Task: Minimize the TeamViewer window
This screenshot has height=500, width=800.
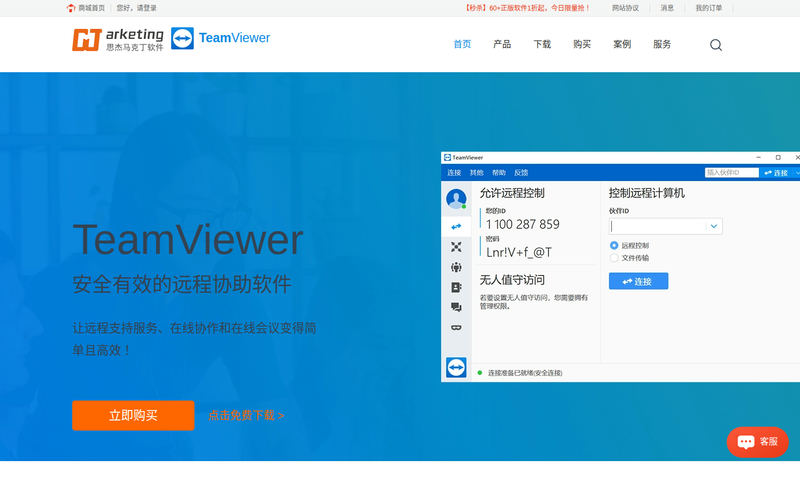Action: 758,158
